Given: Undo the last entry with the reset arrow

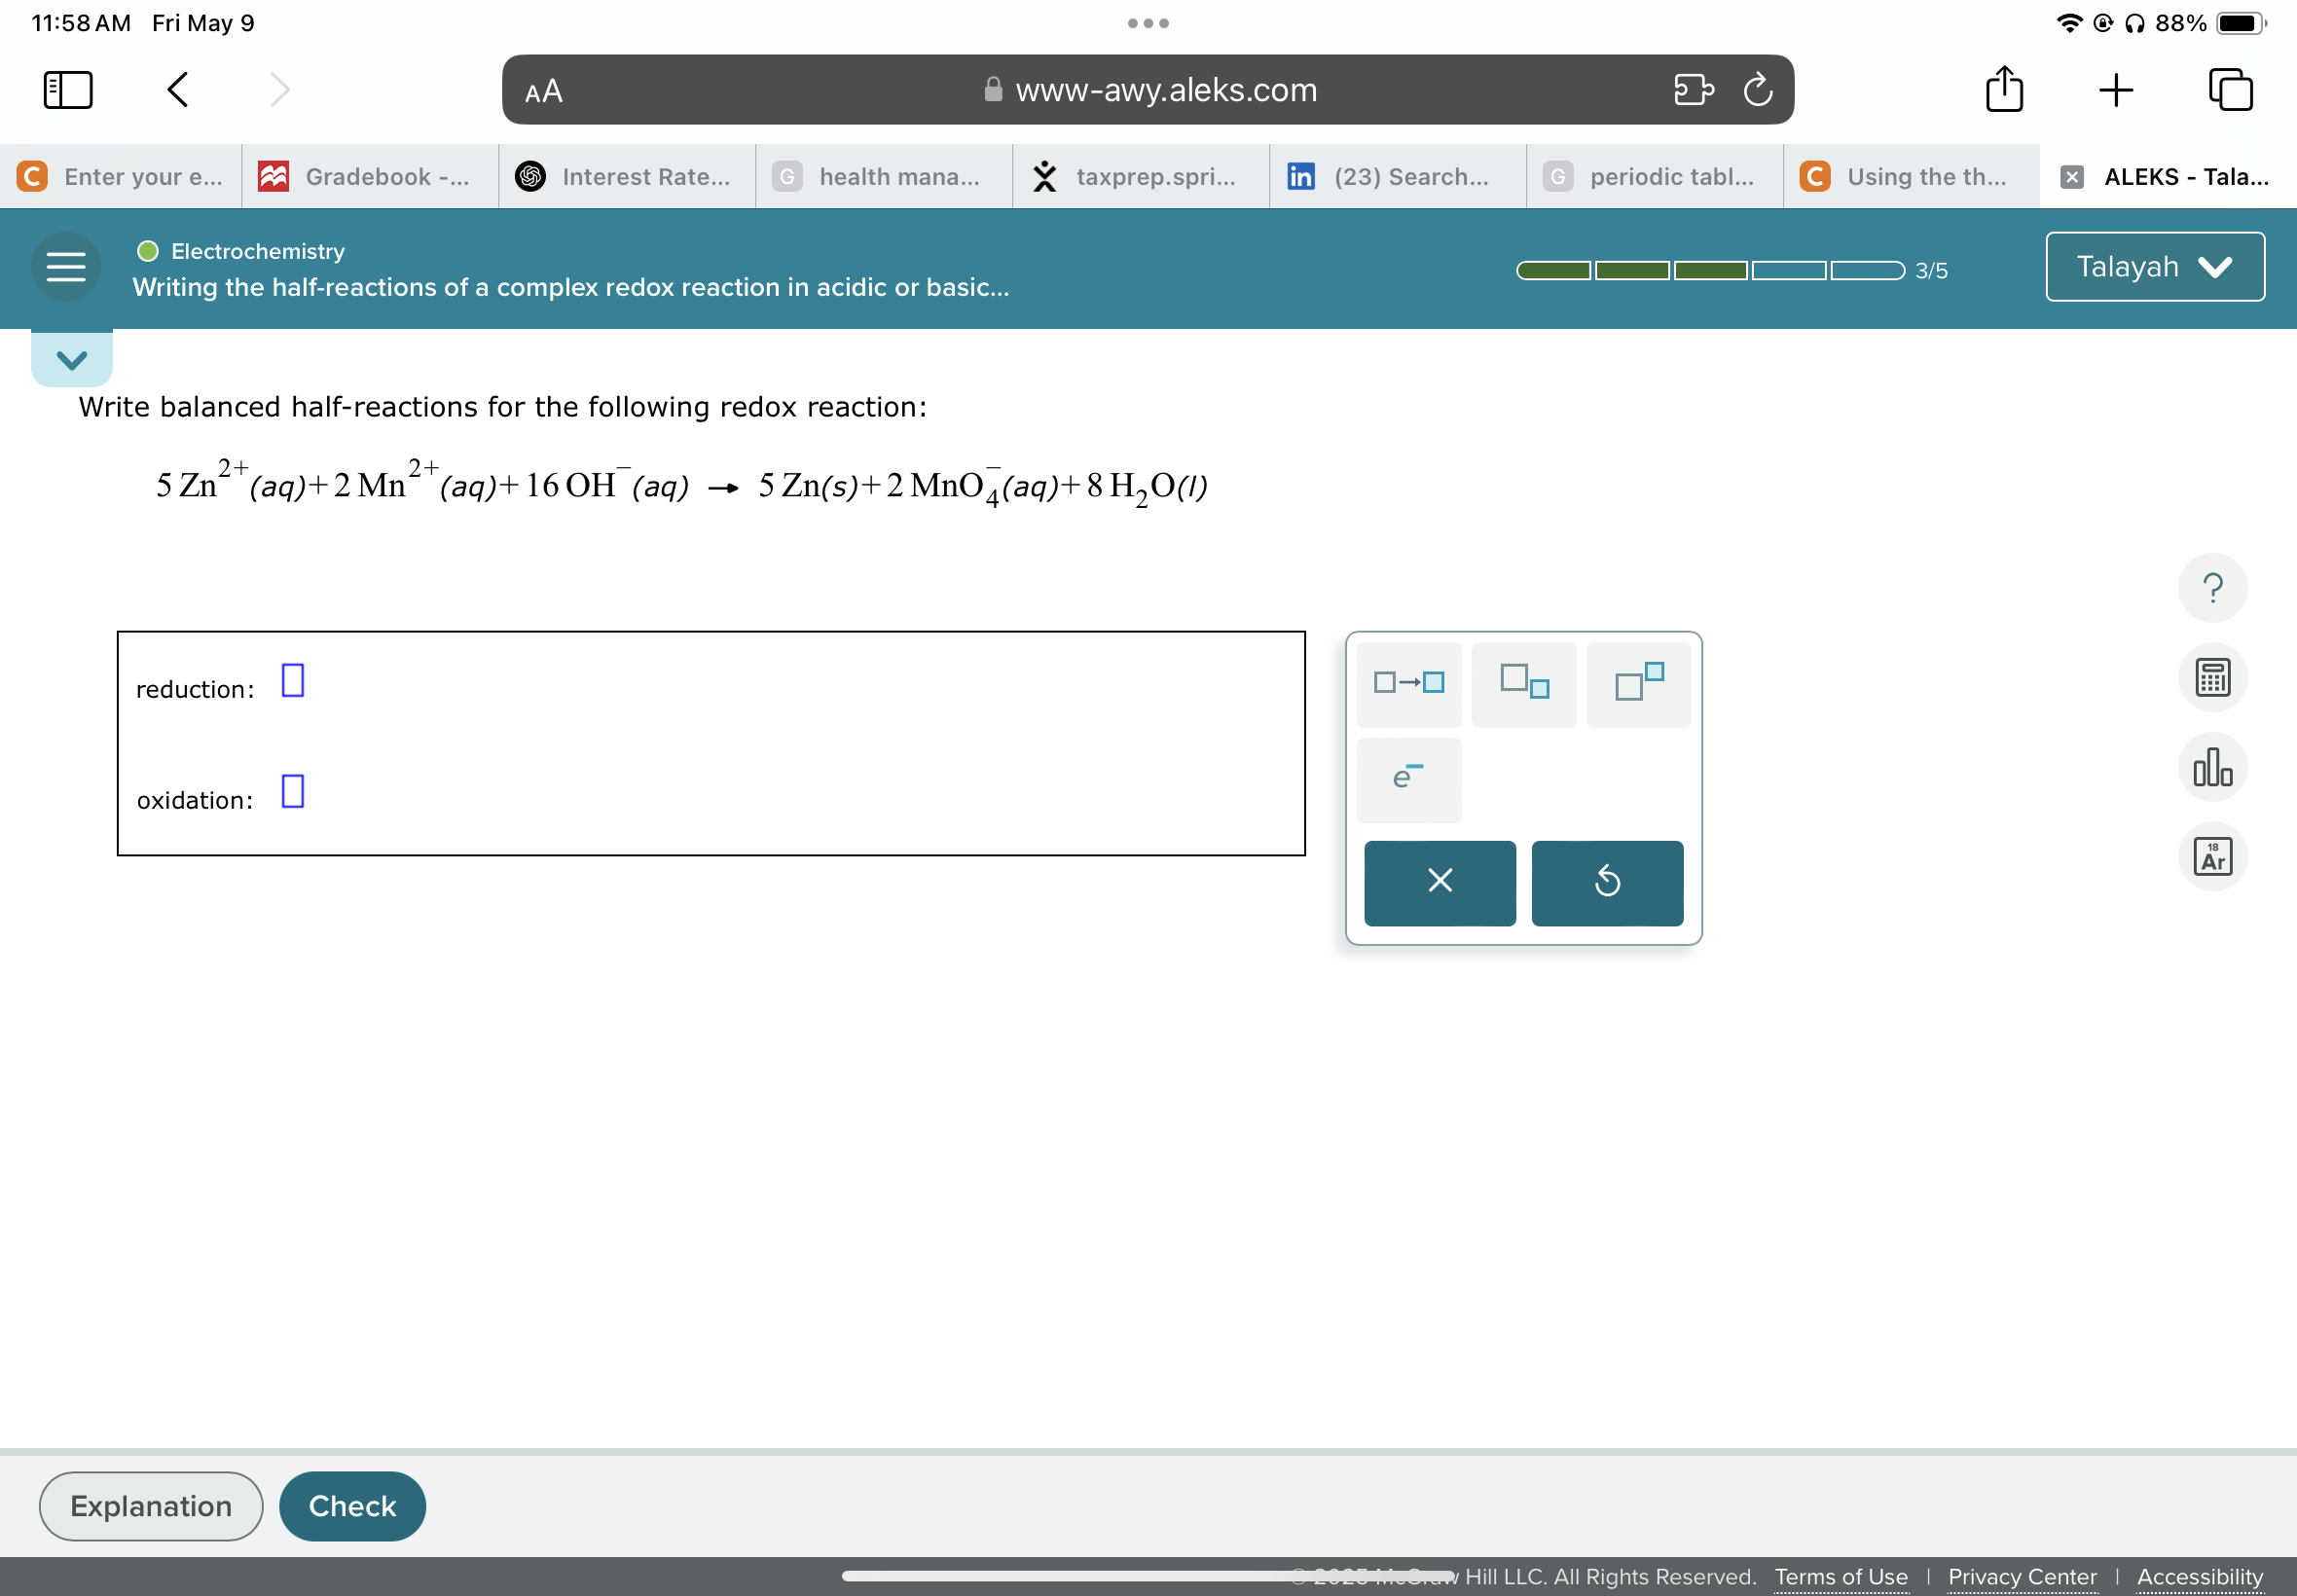Looking at the screenshot, I should click(x=1606, y=882).
